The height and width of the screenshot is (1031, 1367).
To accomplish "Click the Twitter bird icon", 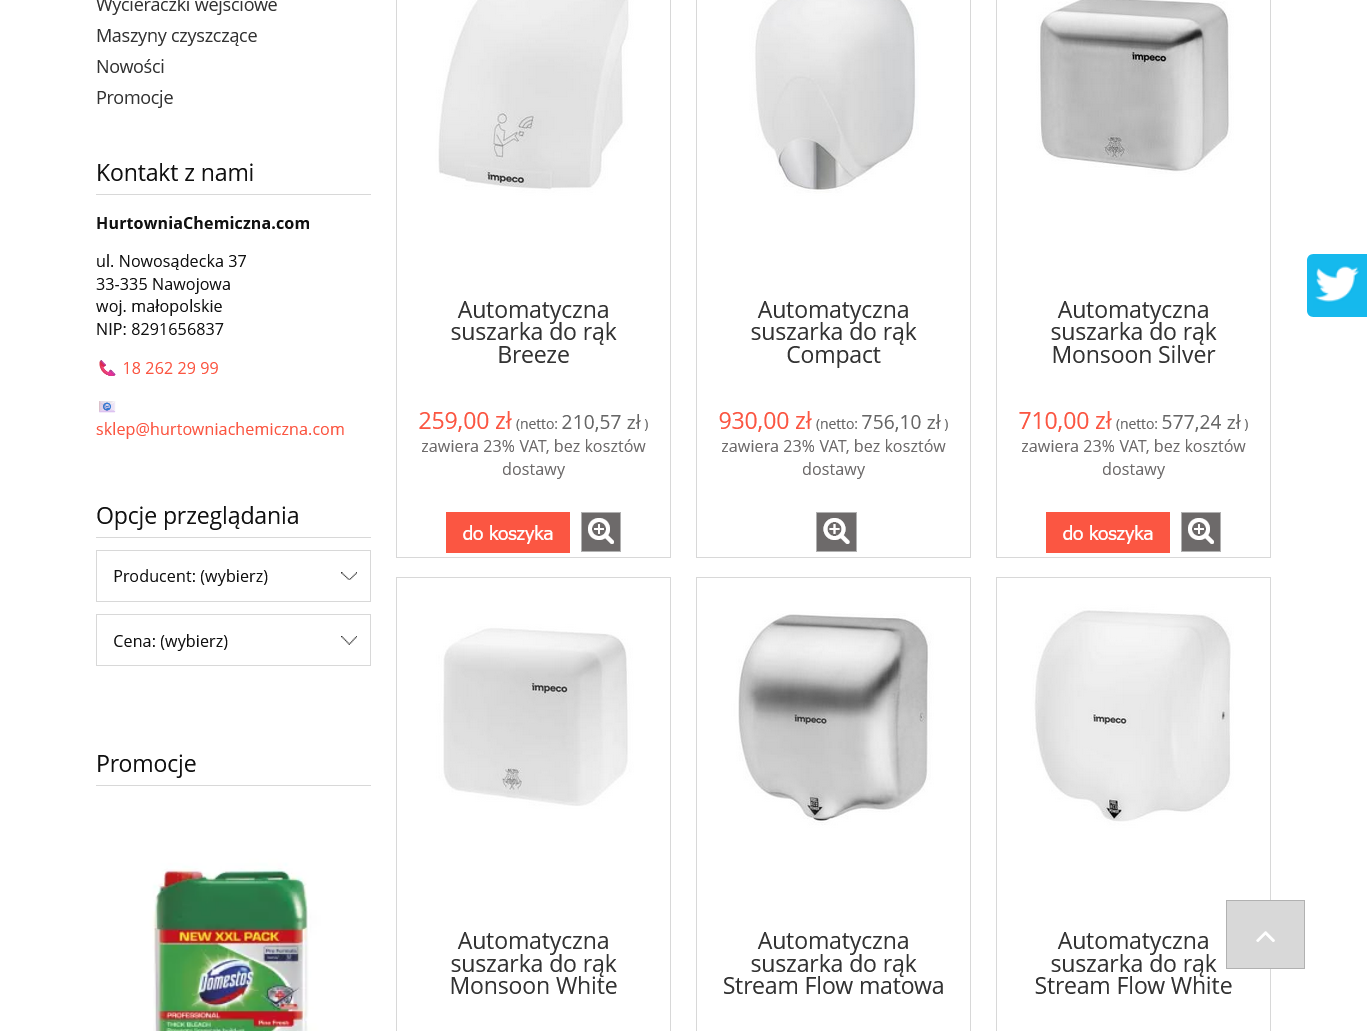I will 1337,285.
